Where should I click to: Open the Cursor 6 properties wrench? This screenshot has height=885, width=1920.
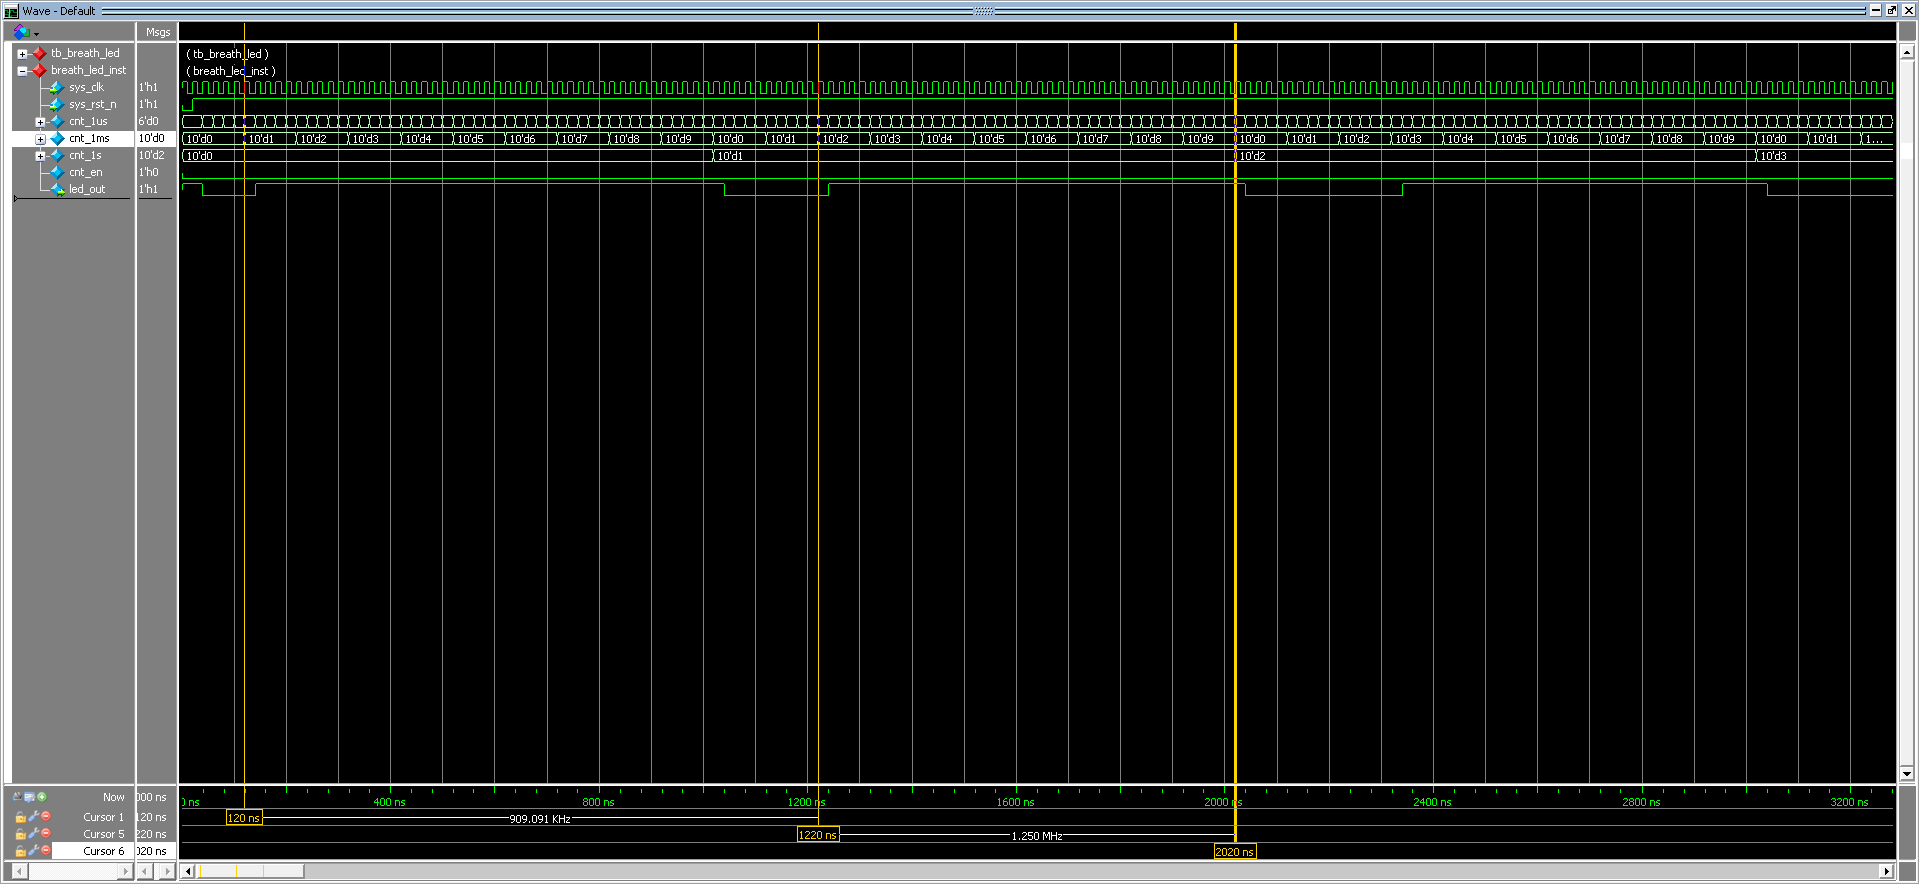[x=33, y=851]
